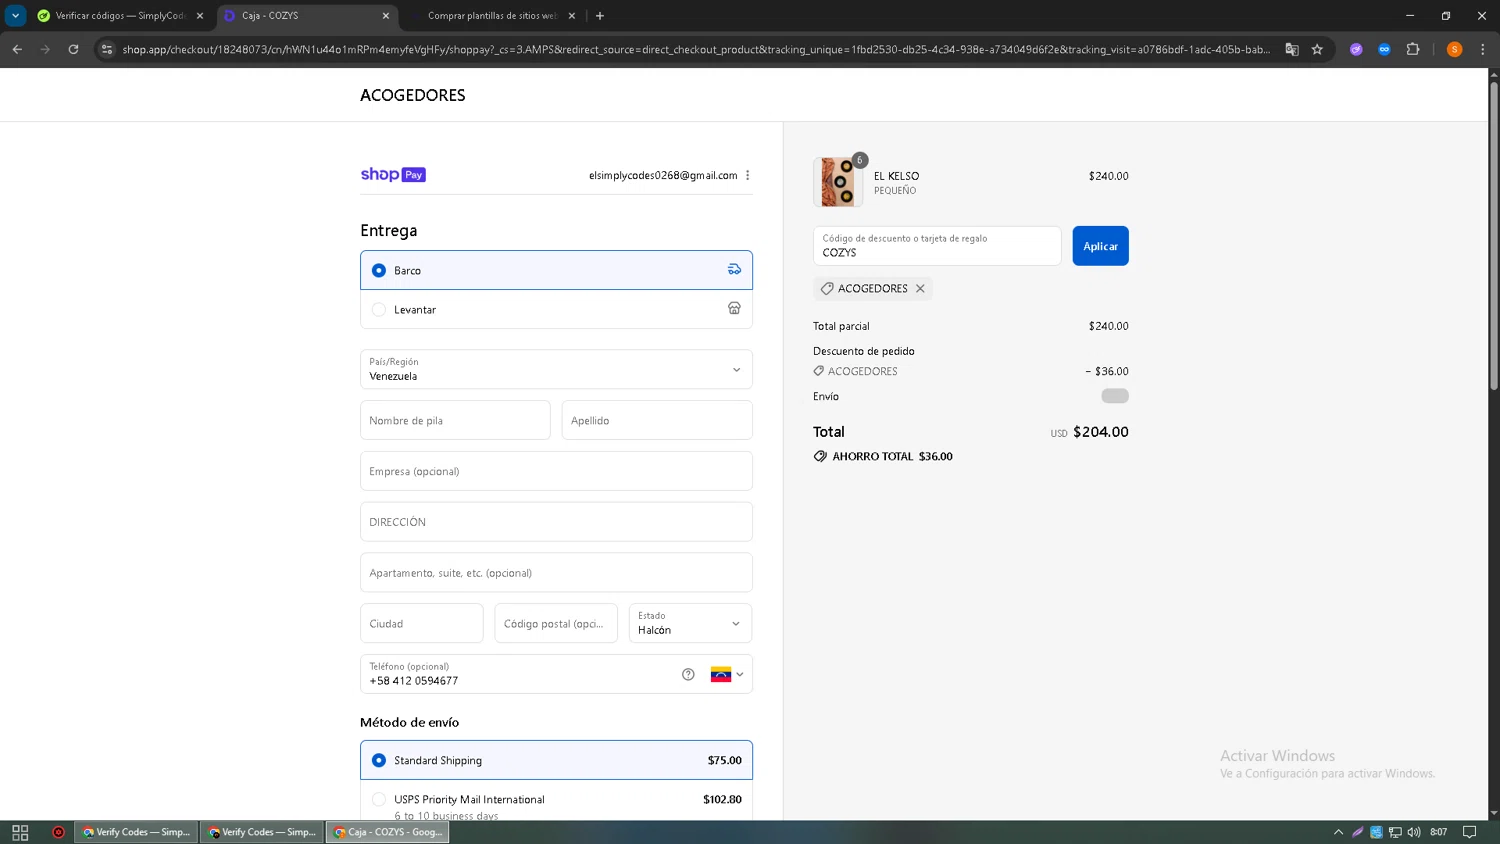Click the translate page icon in address bar

point(1292,49)
